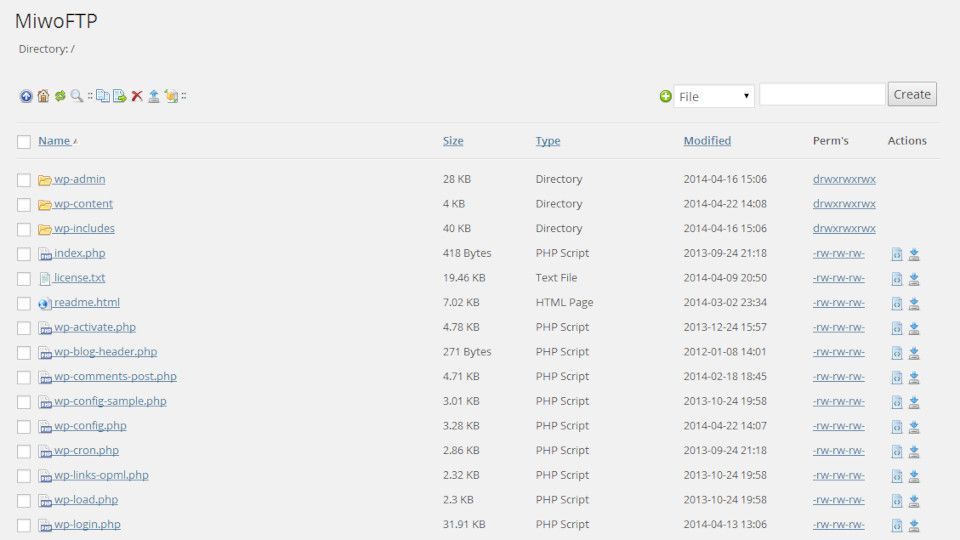
Task: Open the search magnifier tool
Action: pos(77,96)
